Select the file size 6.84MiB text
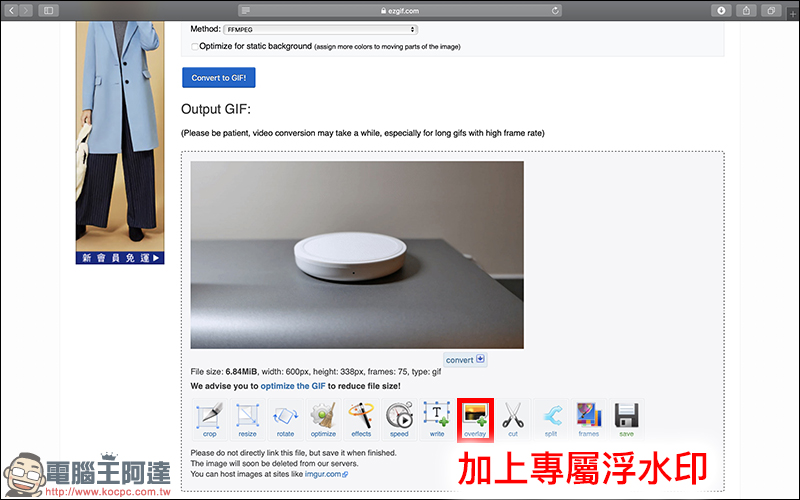The image size is (800, 500). (241, 371)
